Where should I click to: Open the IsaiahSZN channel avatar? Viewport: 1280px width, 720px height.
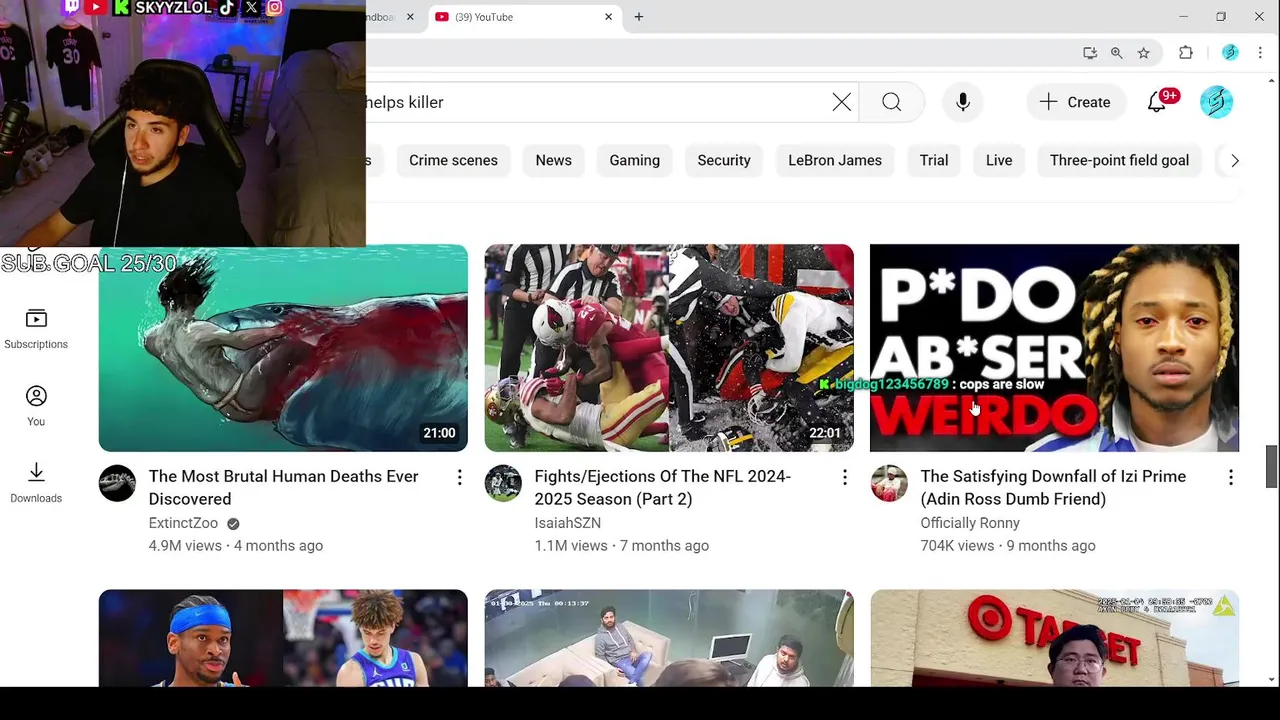503,483
